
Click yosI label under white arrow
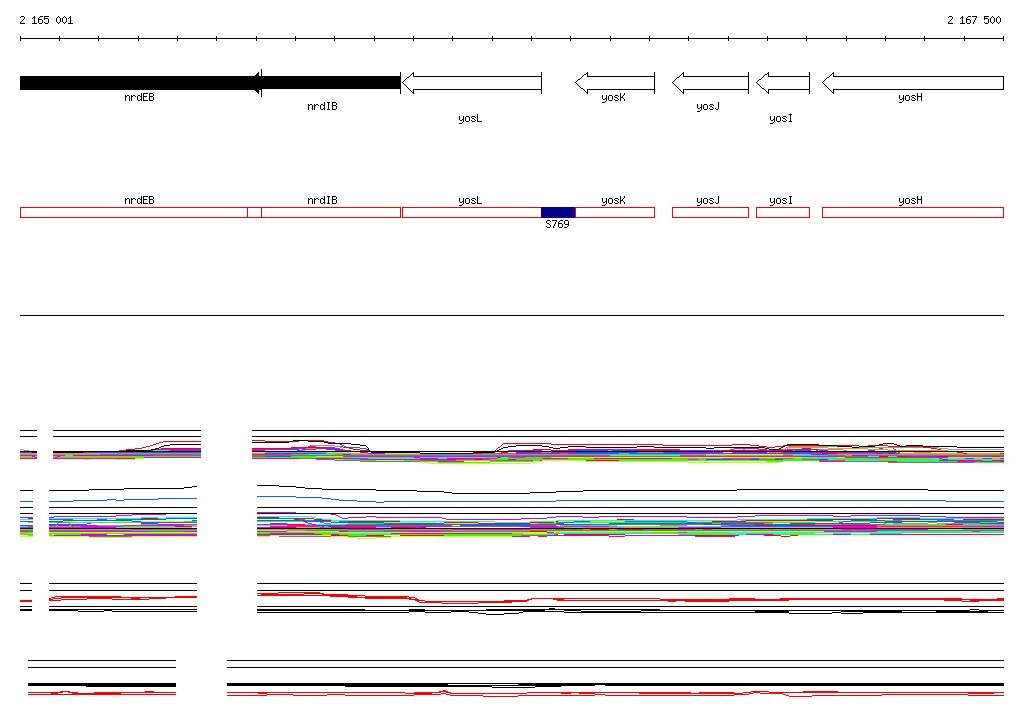tap(781, 118)
